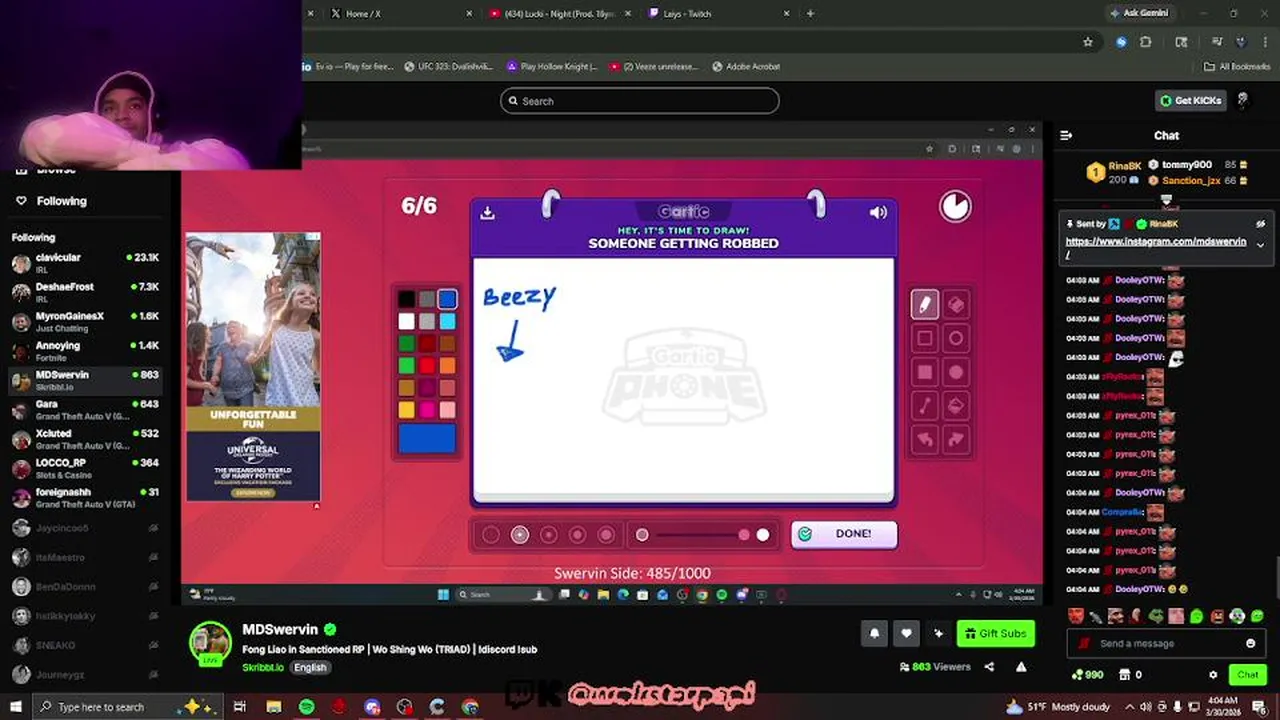Screen dimensions: 1280x720
Task: Redo the drawing stroke
Action: click(x=956, y=440)
